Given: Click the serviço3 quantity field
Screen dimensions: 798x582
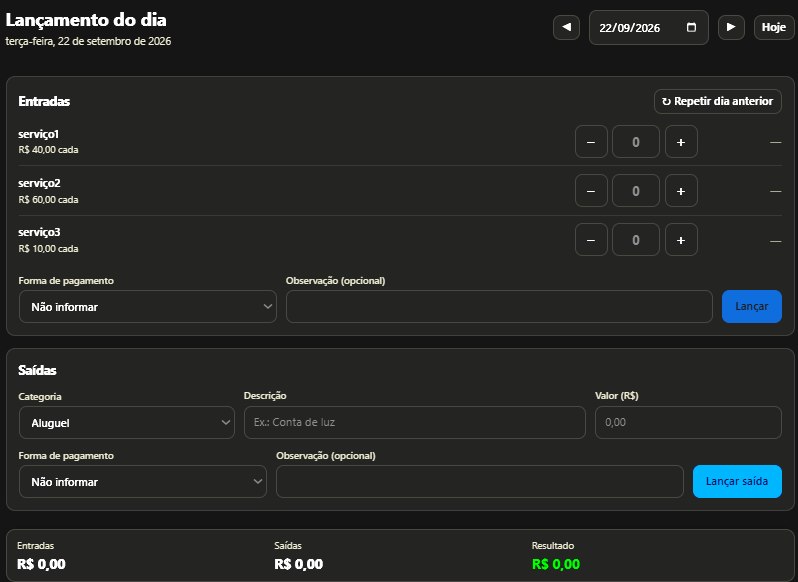Looking at the screenshot, I should click(x=636, y=240).
